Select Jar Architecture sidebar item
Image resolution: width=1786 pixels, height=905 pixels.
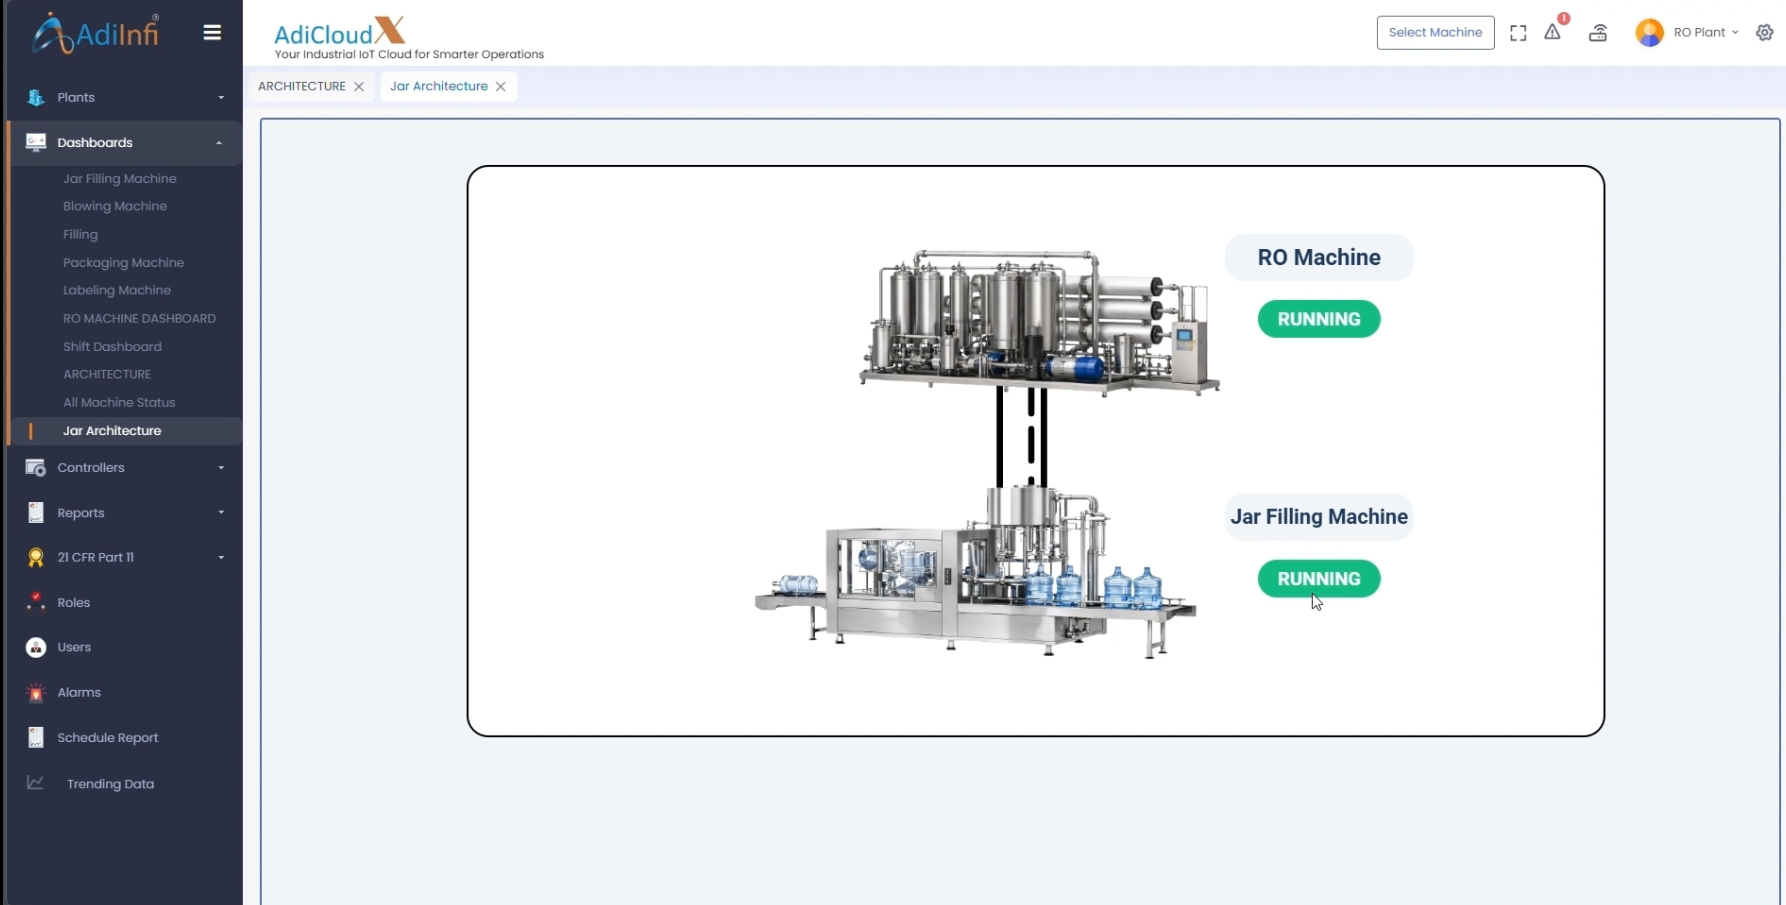pyautogui.click(x=111, y=431)
